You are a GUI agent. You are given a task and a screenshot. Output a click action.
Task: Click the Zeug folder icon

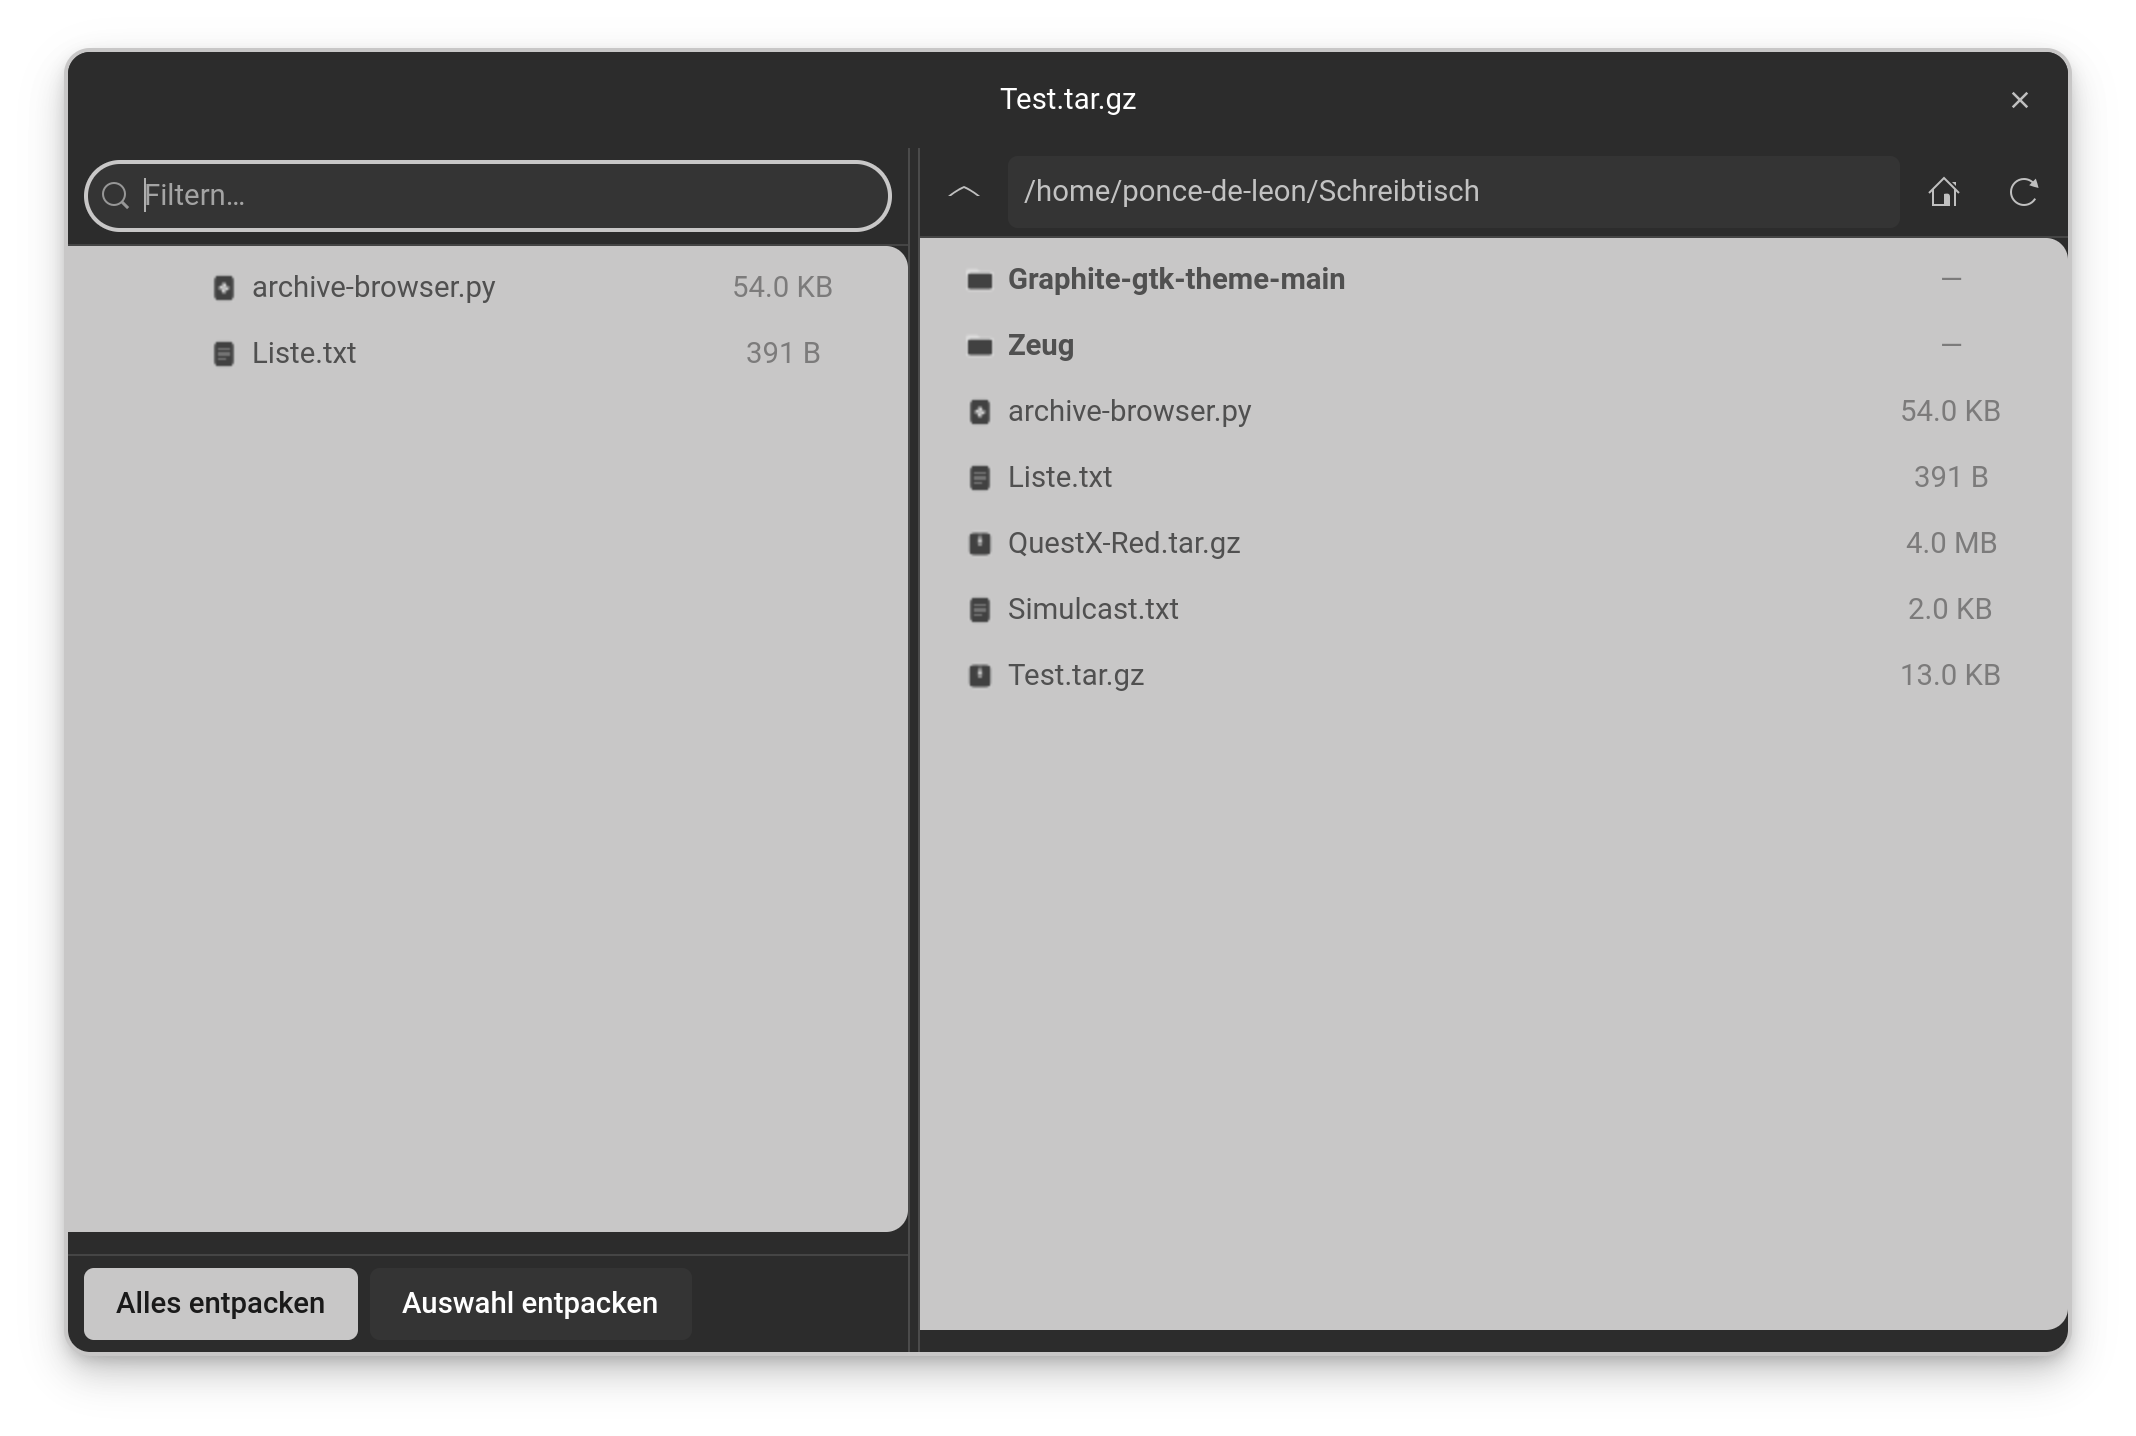pos(979,346)
